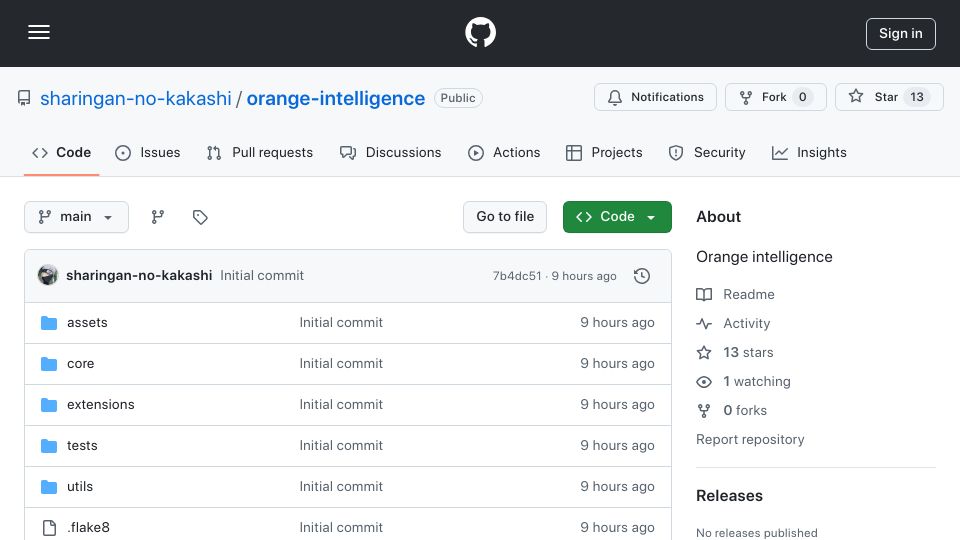Click the star count badge 13

pyautogui.click(x=917, y=97)
